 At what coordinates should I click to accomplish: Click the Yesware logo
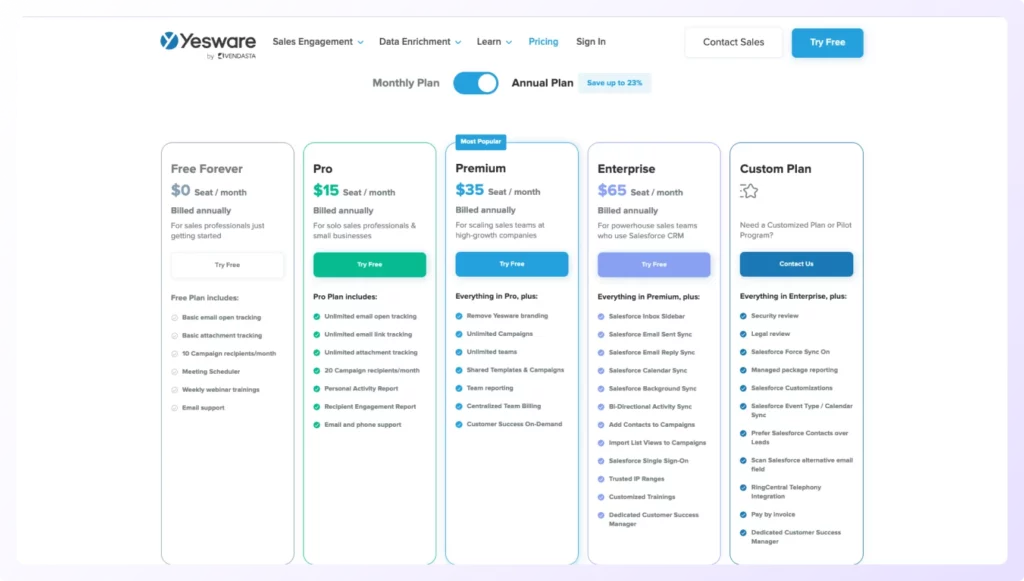[205, 39]
